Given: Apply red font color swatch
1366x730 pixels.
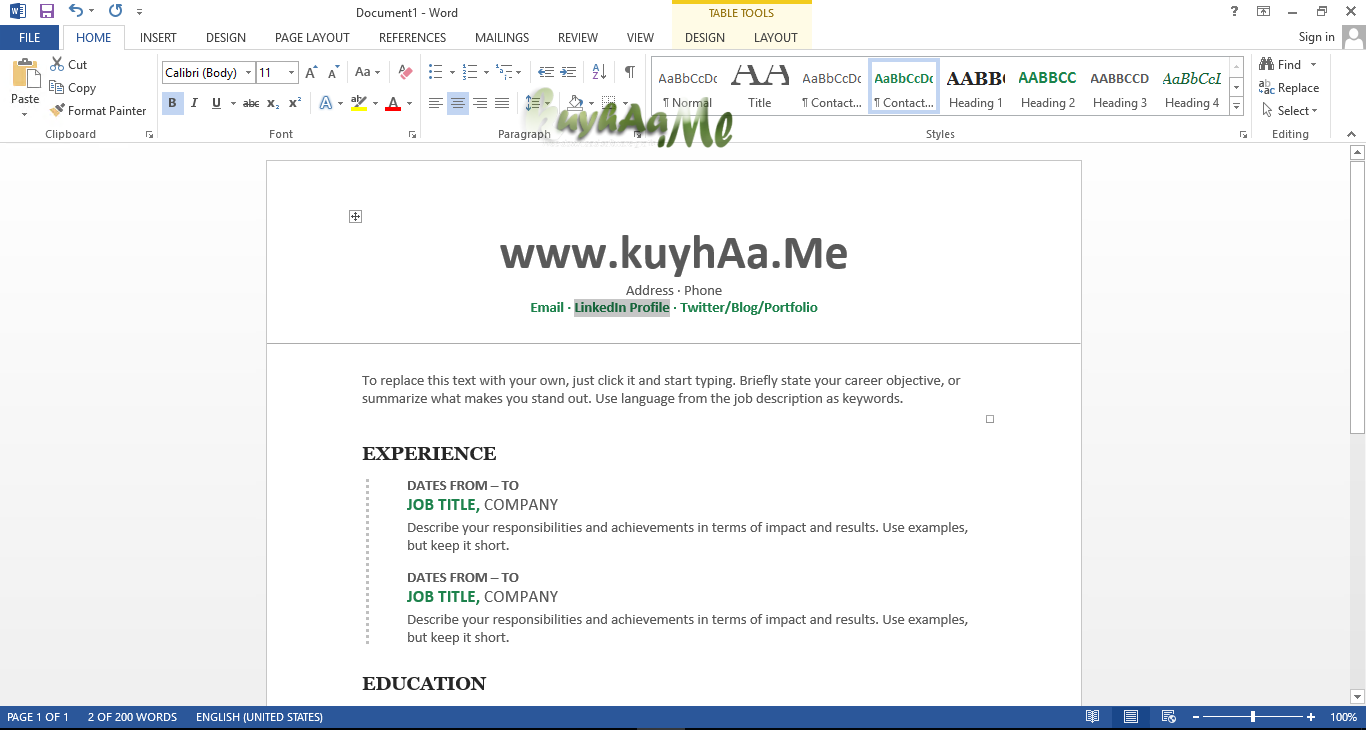Looking at the screenshot, I should 393,103.
